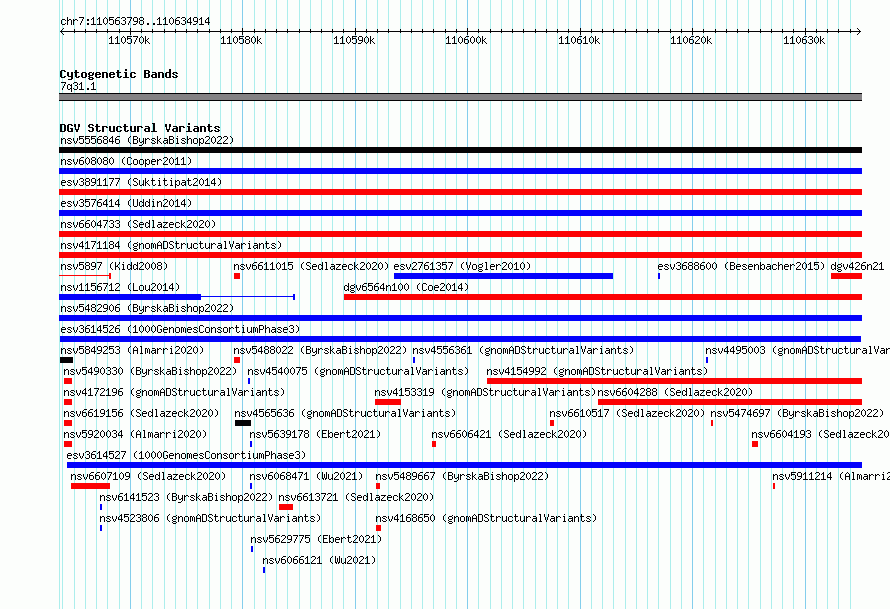
Task: Click the Cytogenetic Bands track heading
Action: pos(119,74)
